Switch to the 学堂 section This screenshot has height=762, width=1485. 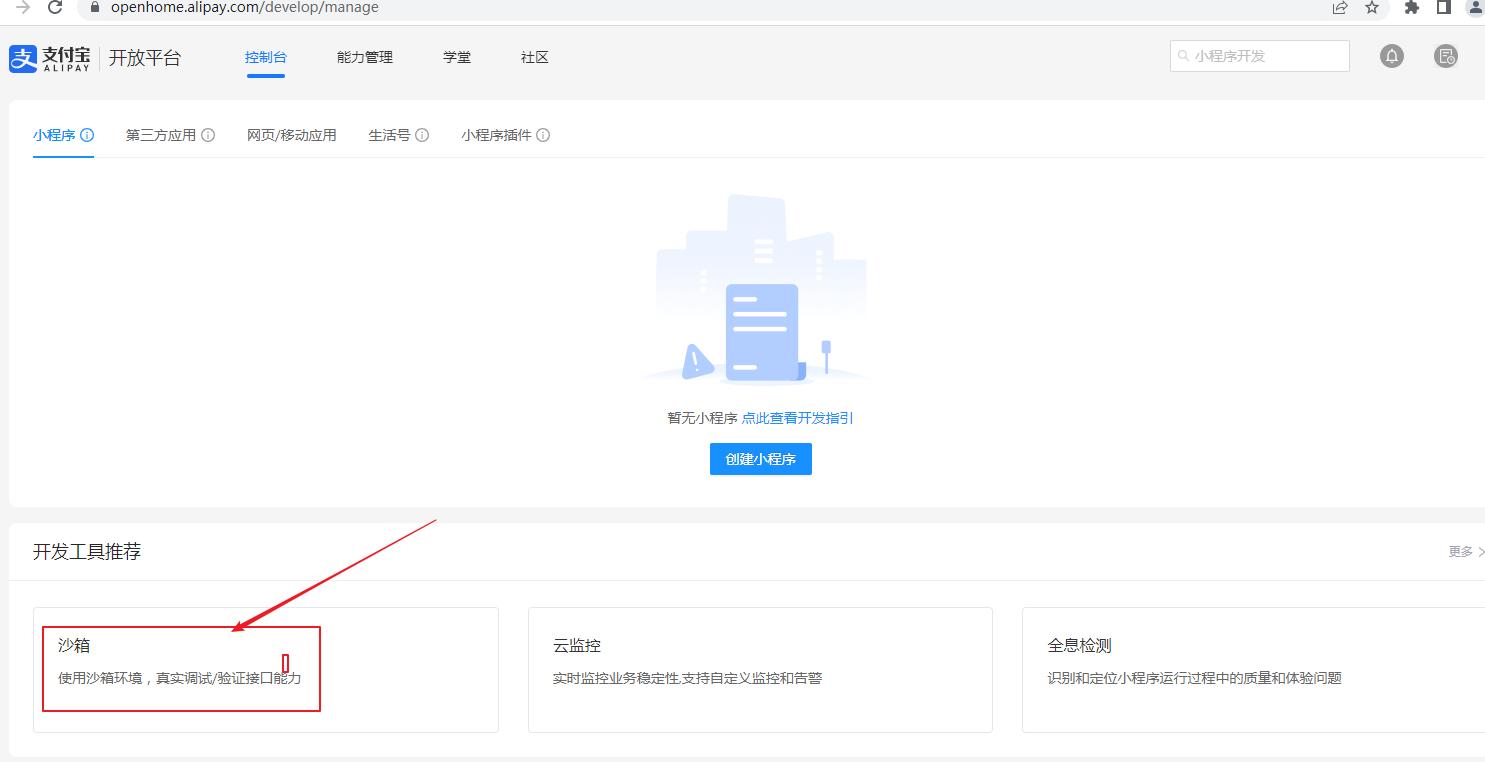point(456,57)
